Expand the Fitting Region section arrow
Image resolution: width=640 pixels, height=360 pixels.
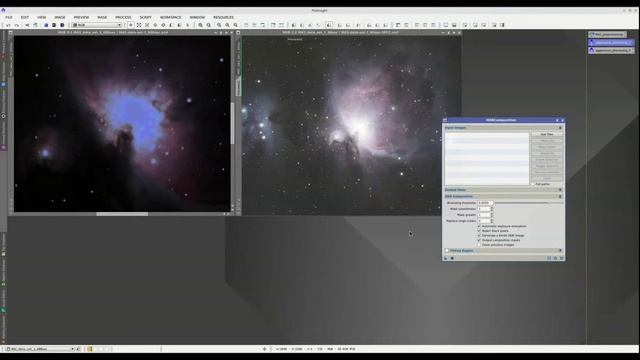[x=560, y=251]
